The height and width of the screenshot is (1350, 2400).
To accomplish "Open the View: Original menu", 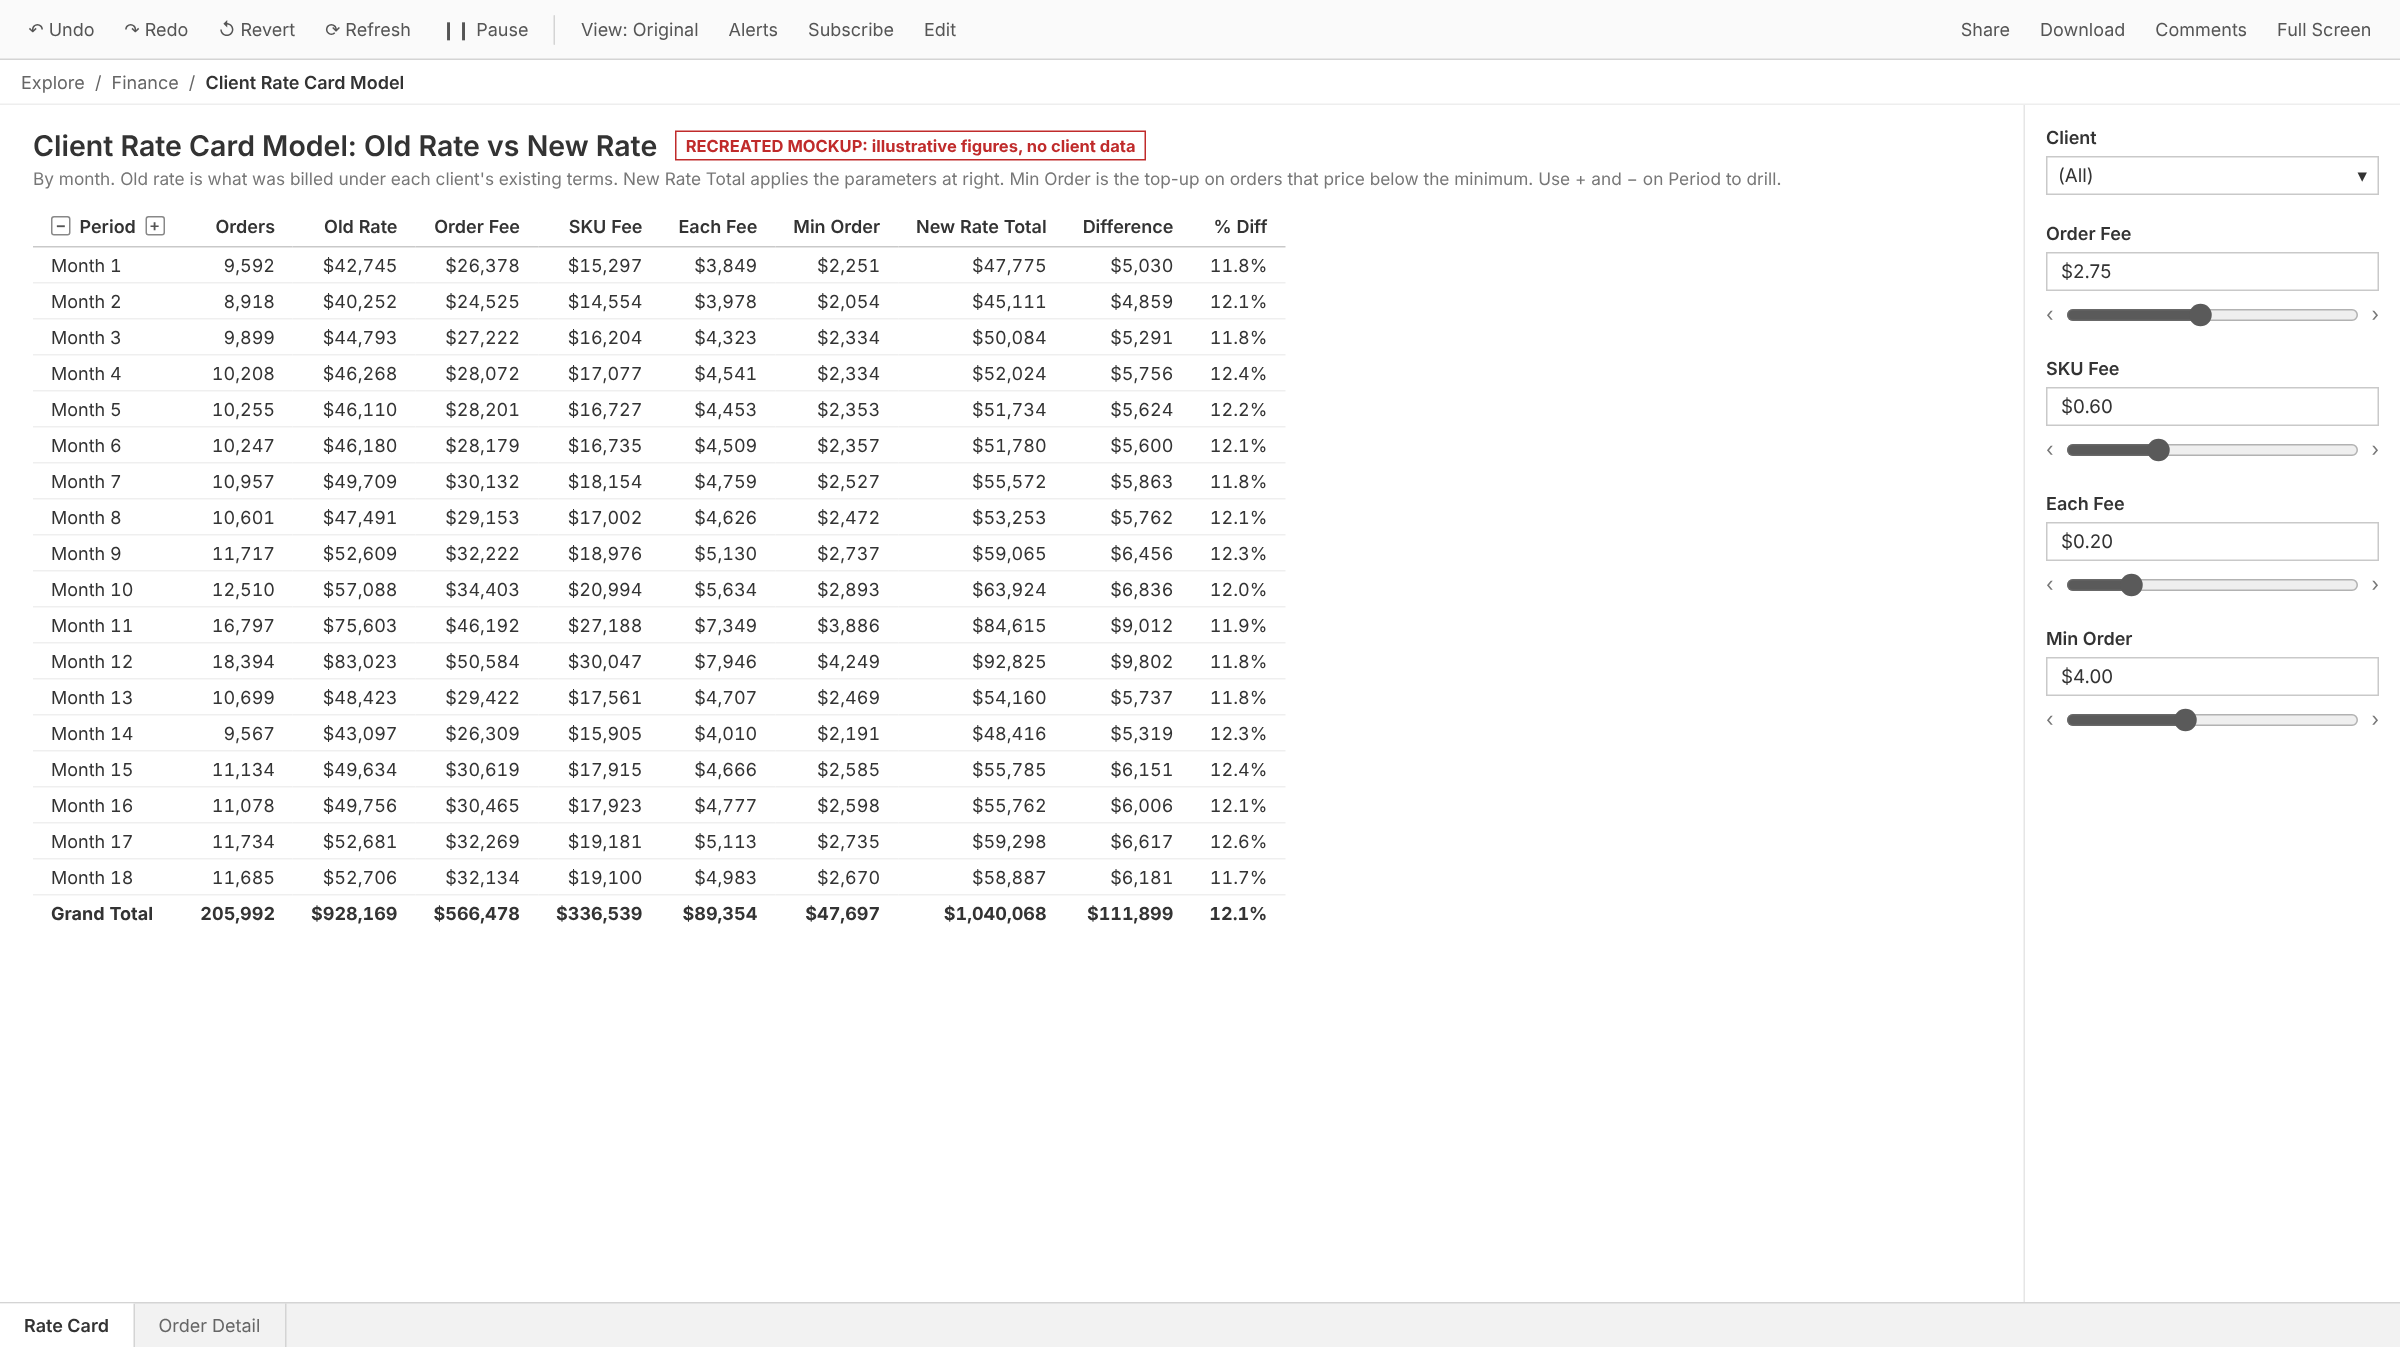I will 639,30.
